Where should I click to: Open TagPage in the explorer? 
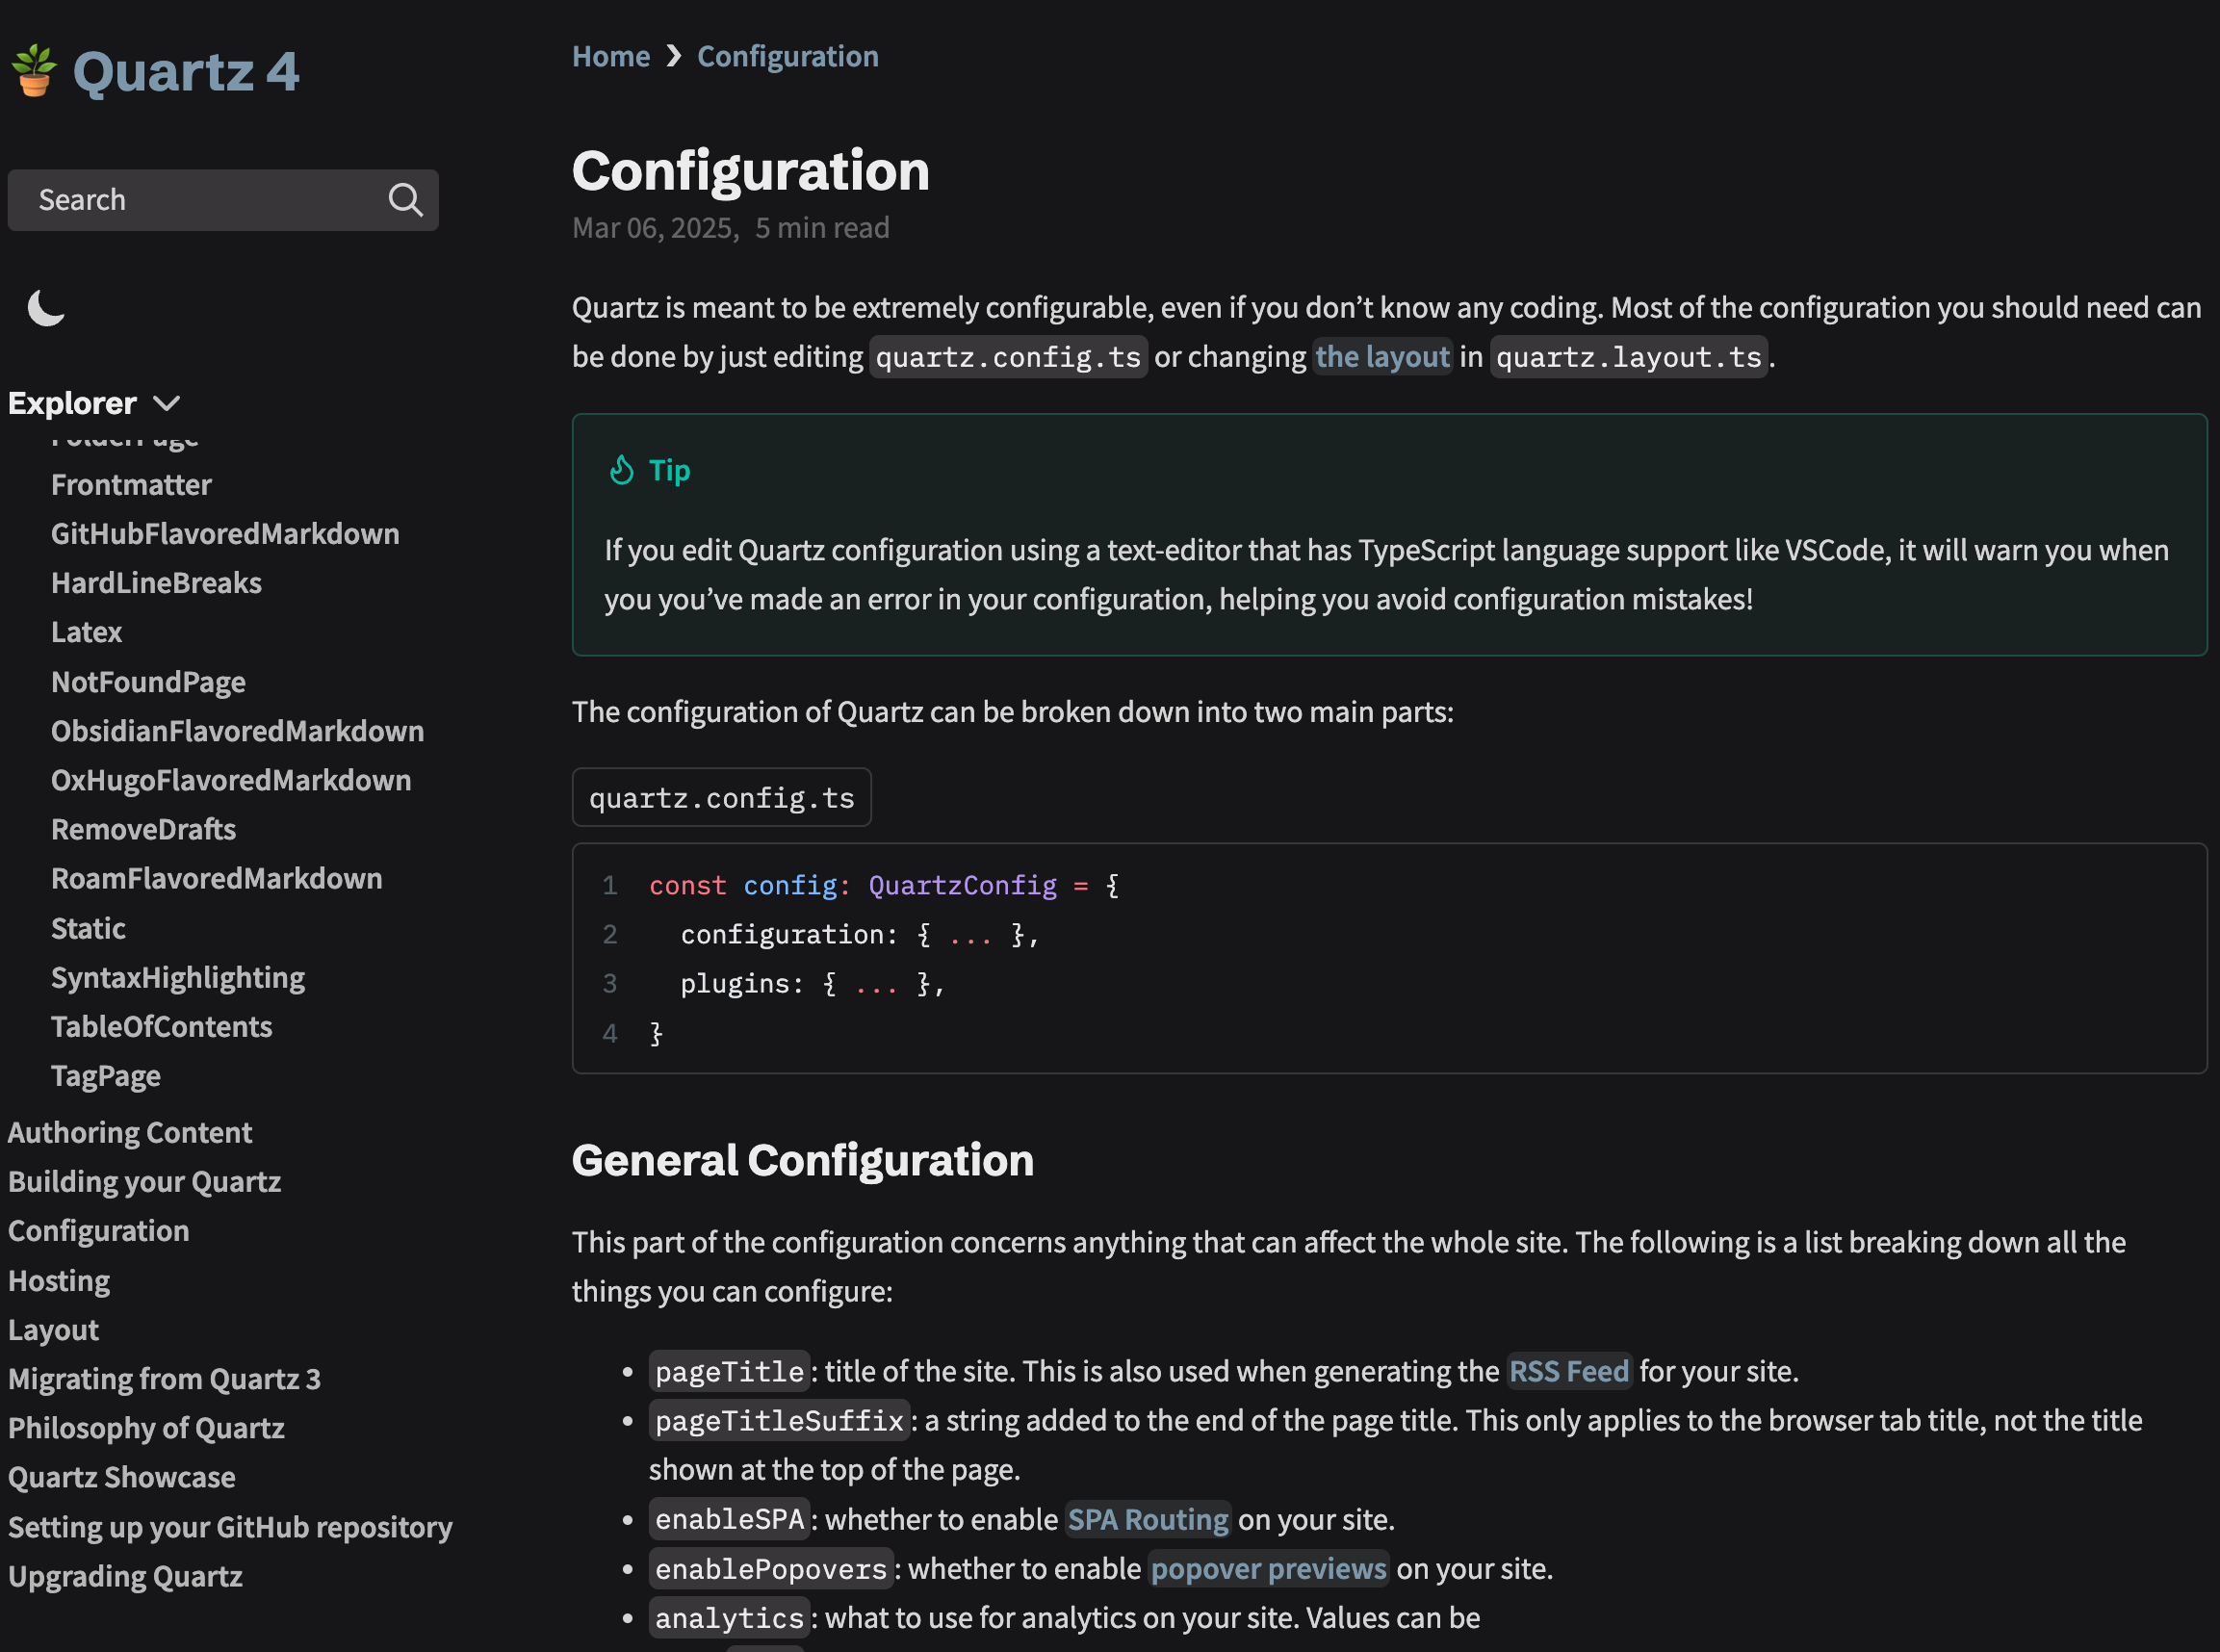pyautogui.click(x=106, y=1076)
